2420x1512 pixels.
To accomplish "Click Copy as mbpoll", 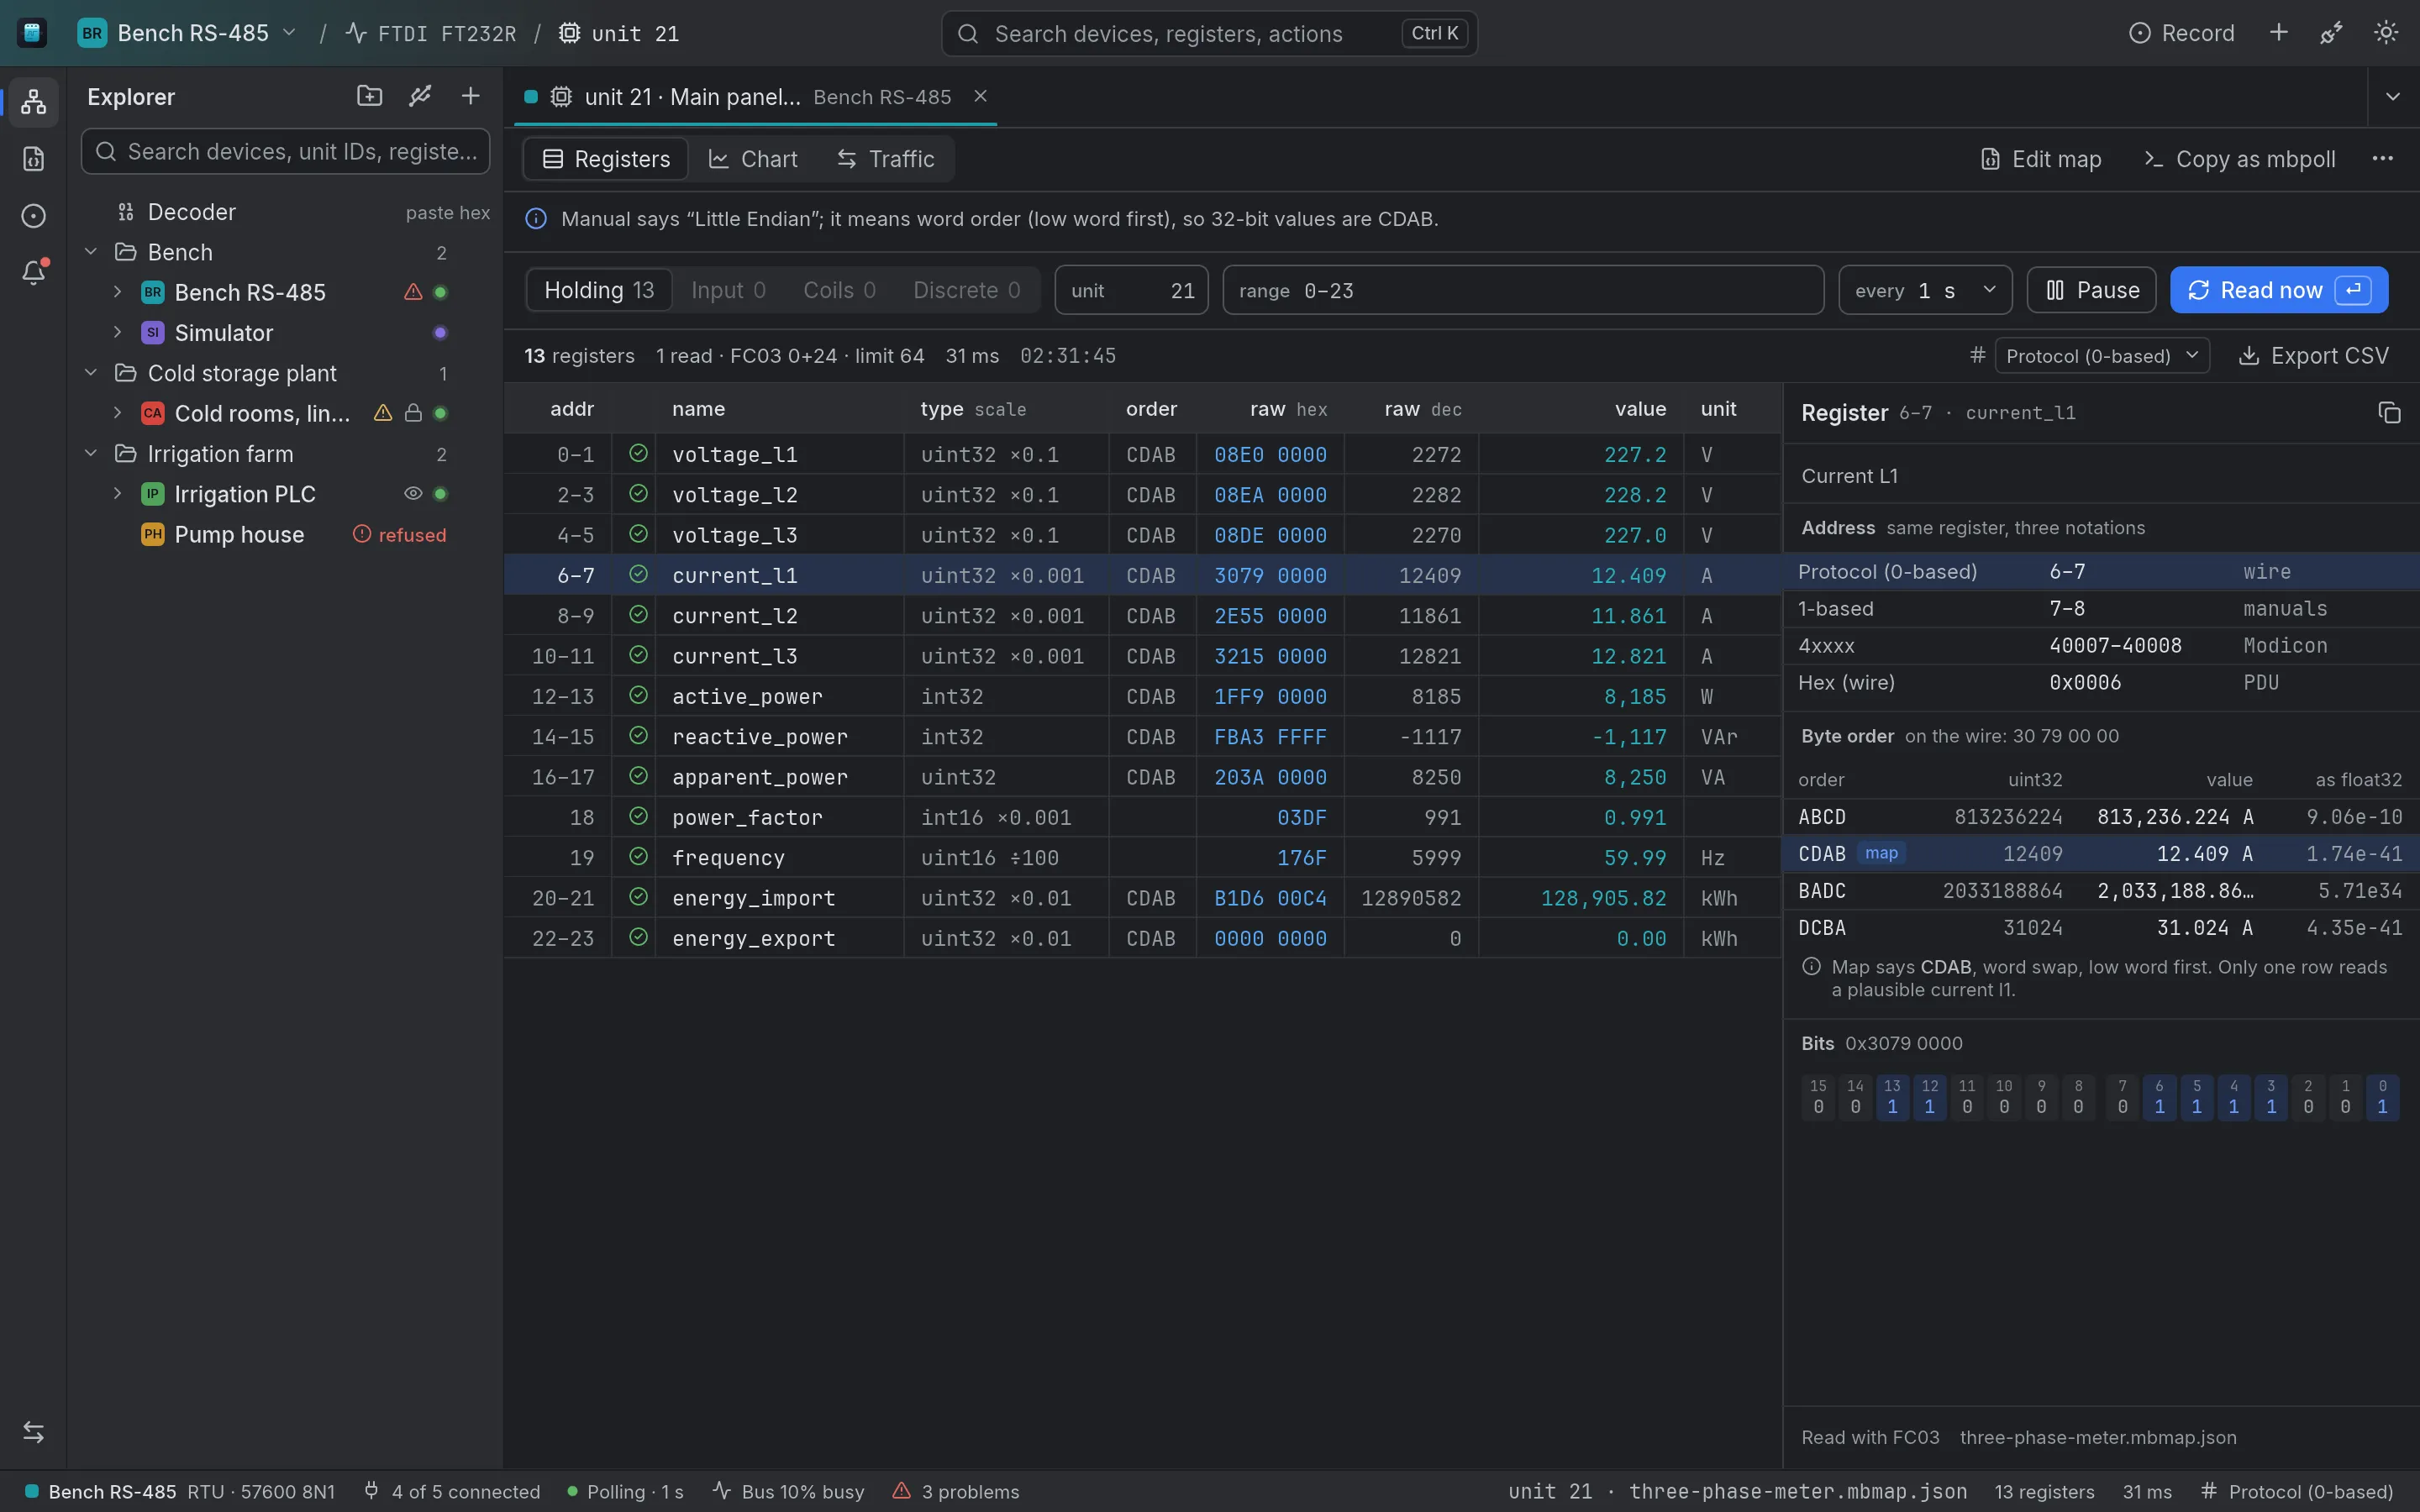I will pyautogui.click(x=2240, y=159).
